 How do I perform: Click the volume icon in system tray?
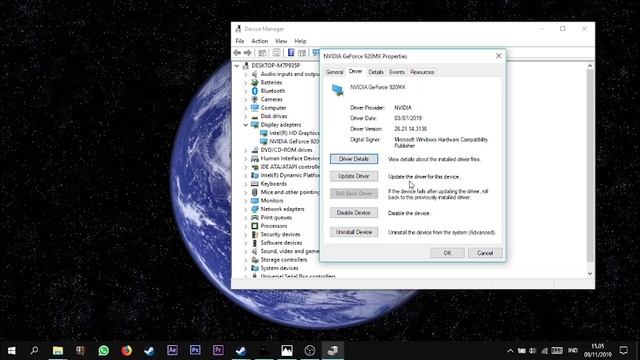[533, 350]
